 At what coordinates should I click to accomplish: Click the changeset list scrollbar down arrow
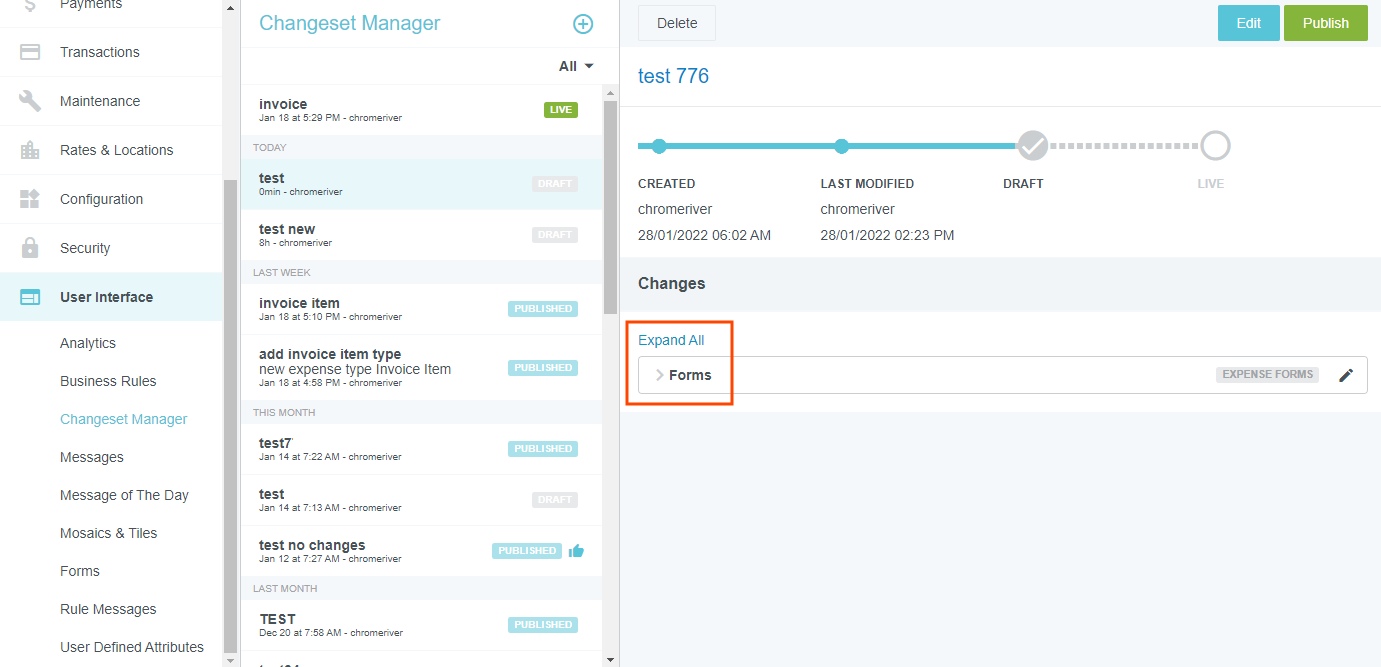click(x=610, y=660)
